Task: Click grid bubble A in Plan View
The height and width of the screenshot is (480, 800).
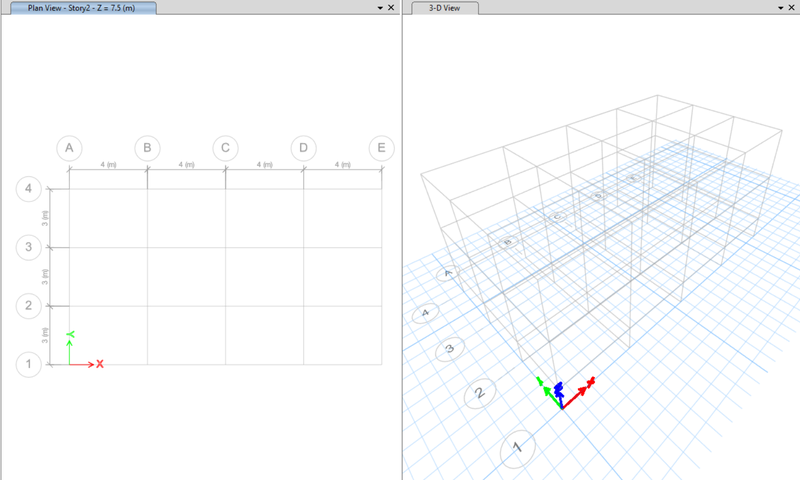Action: click(69, 148)
